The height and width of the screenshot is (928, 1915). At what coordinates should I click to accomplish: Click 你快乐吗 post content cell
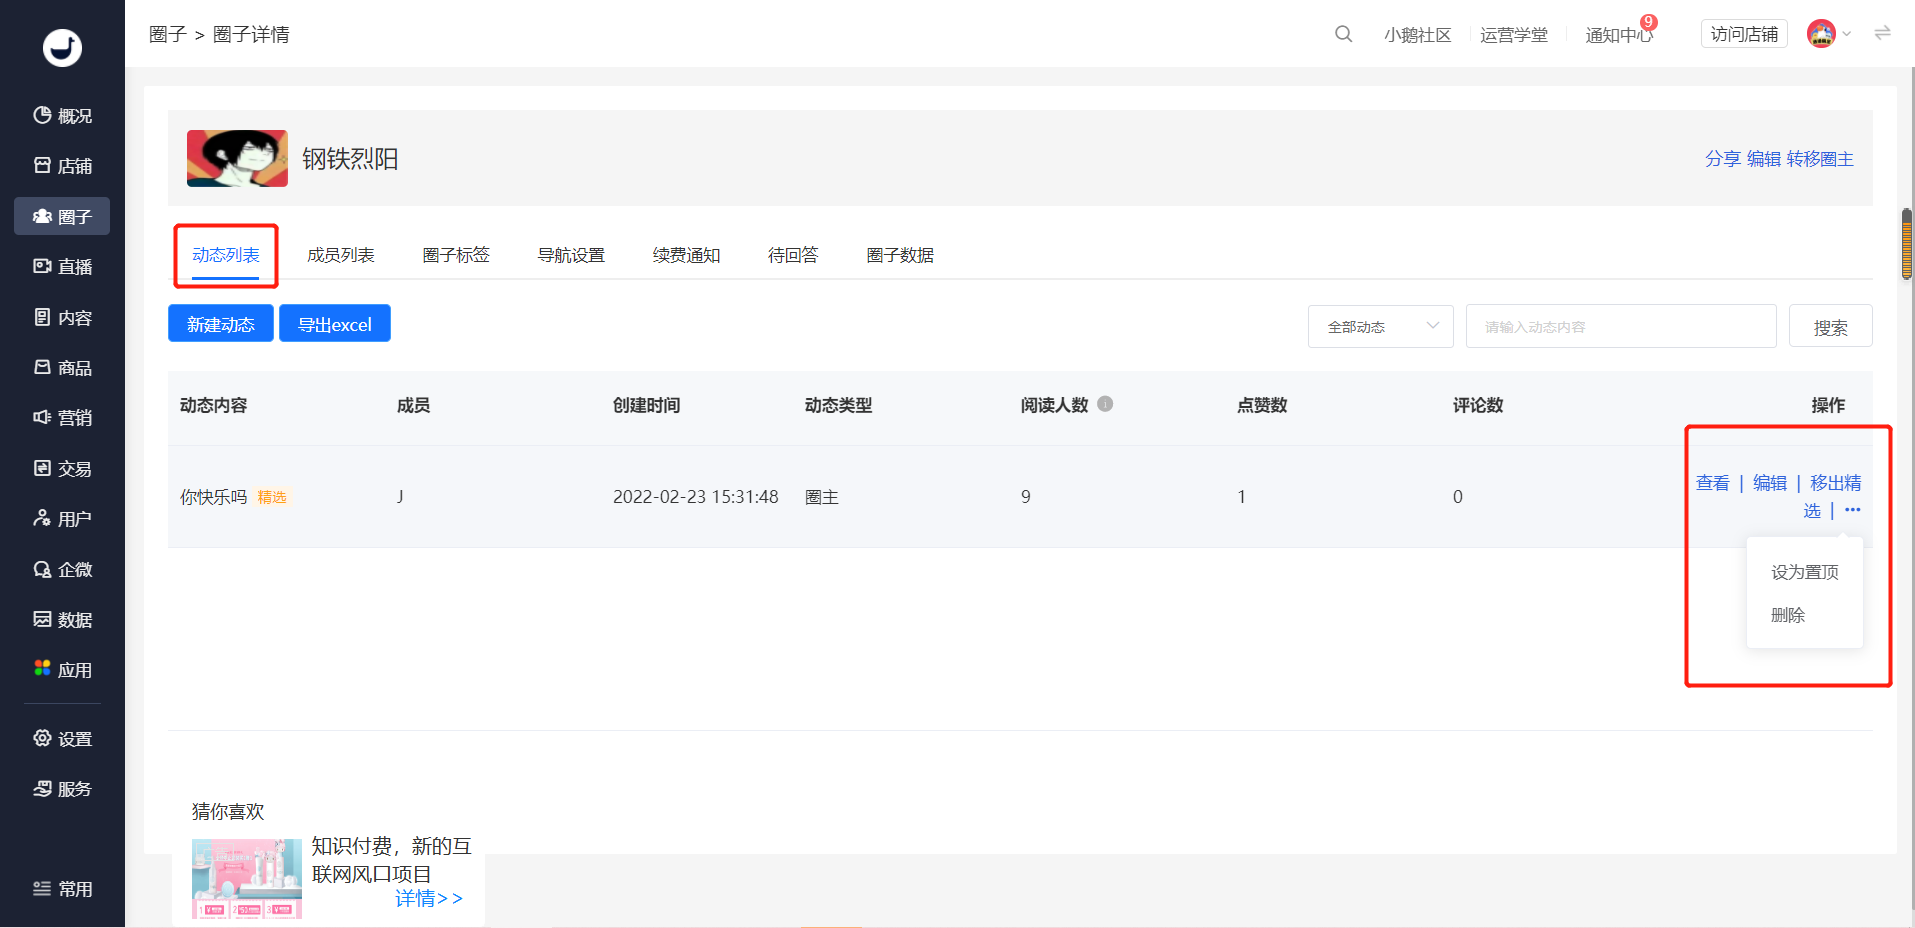pos(213,497)
